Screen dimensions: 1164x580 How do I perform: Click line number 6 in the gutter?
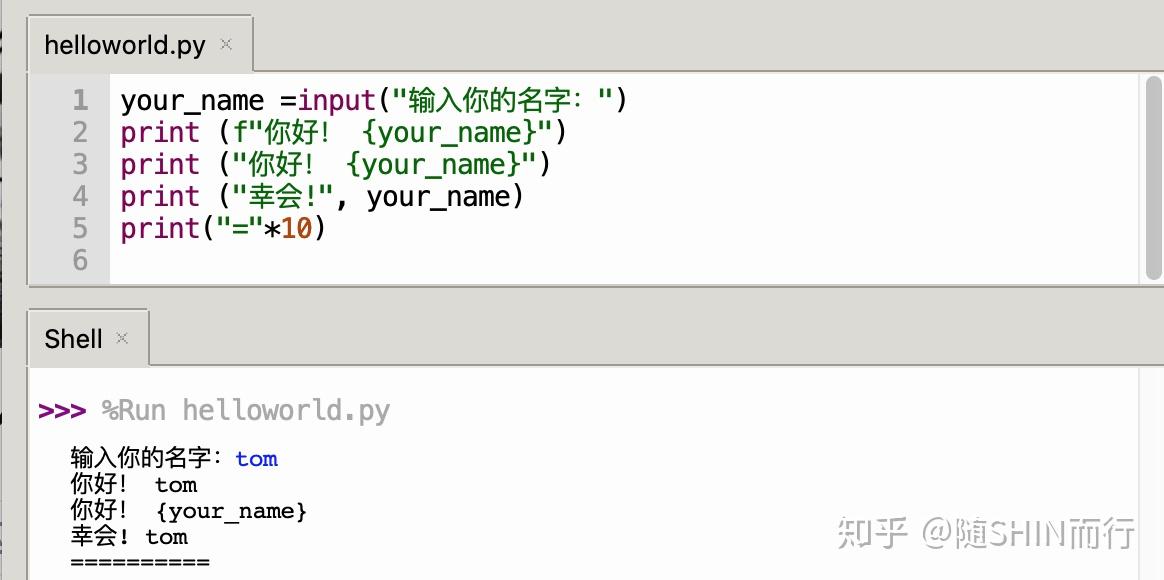pyautogui.click(x=79, y=260)
